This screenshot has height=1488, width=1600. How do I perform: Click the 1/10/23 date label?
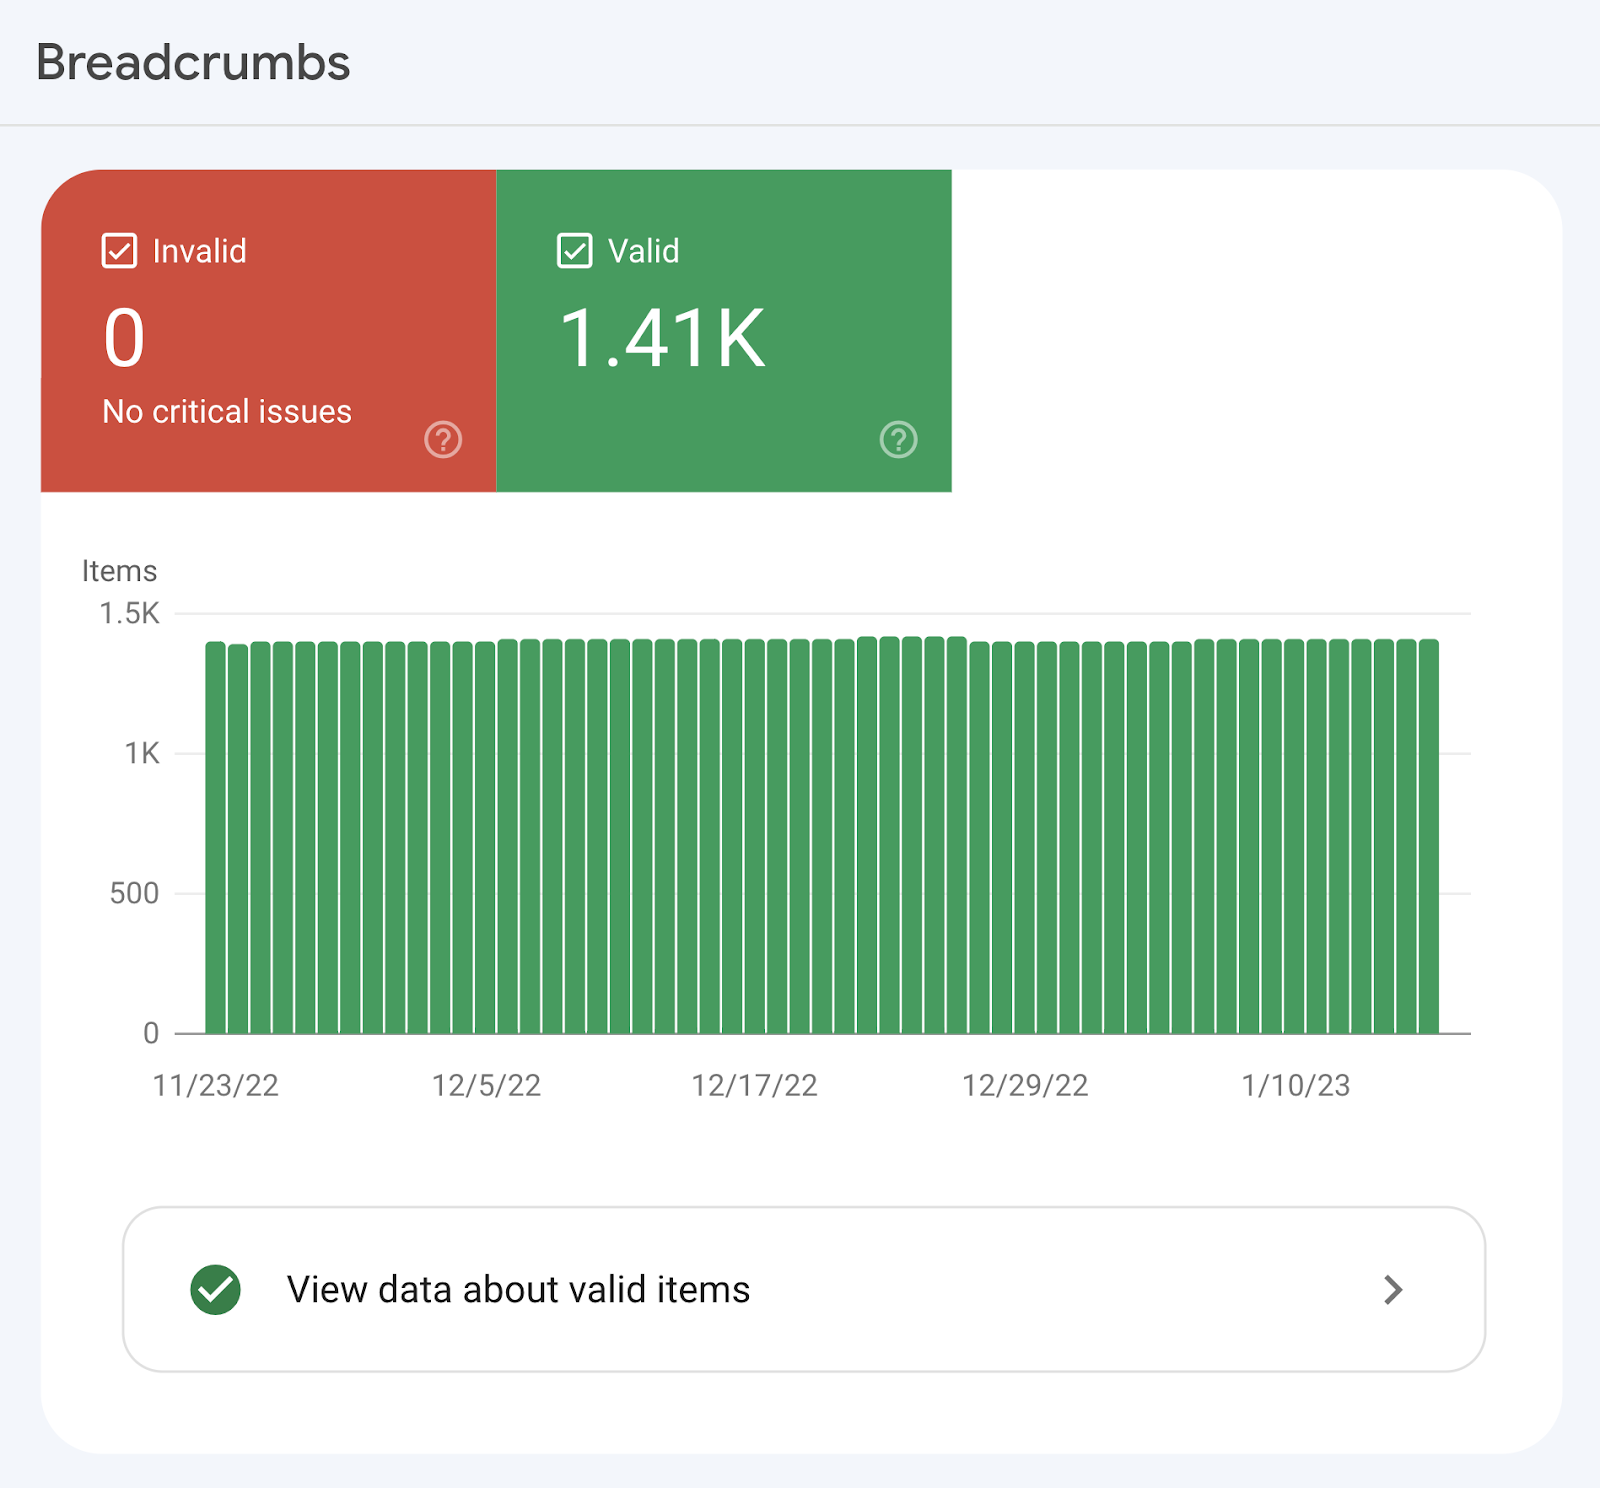coord(1295,1086)
